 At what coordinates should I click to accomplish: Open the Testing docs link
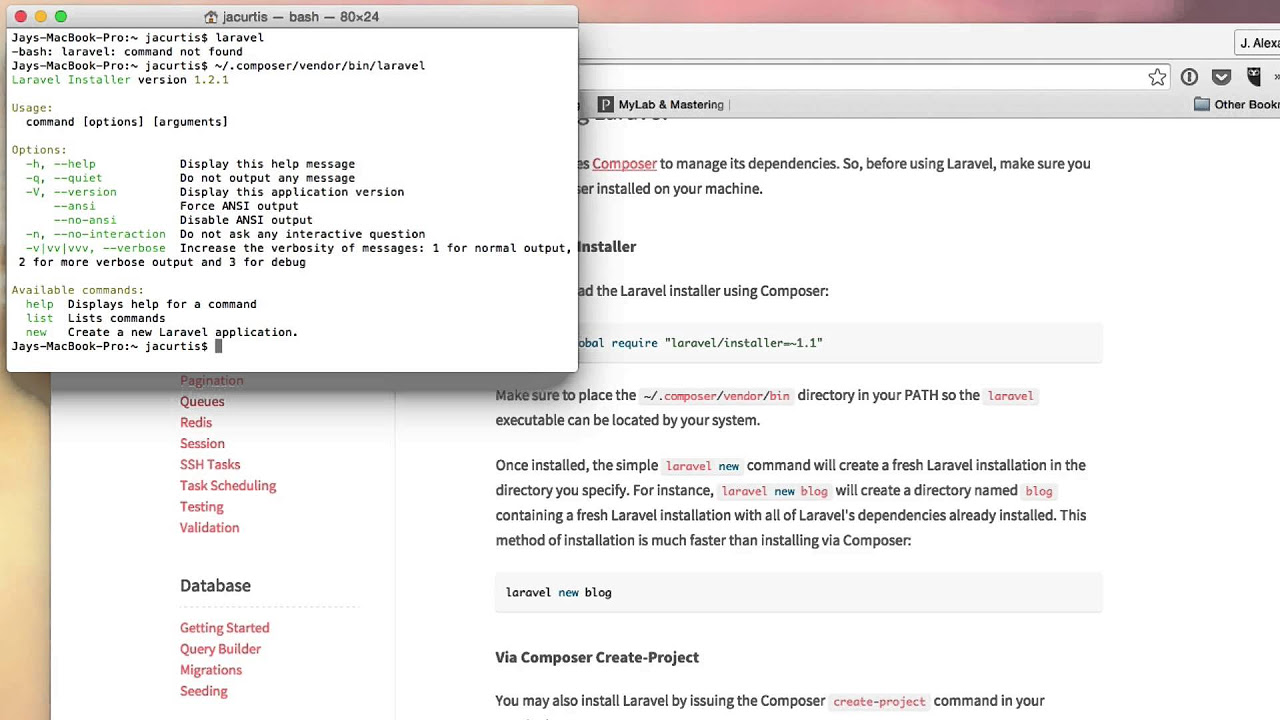tap(202, 506)
